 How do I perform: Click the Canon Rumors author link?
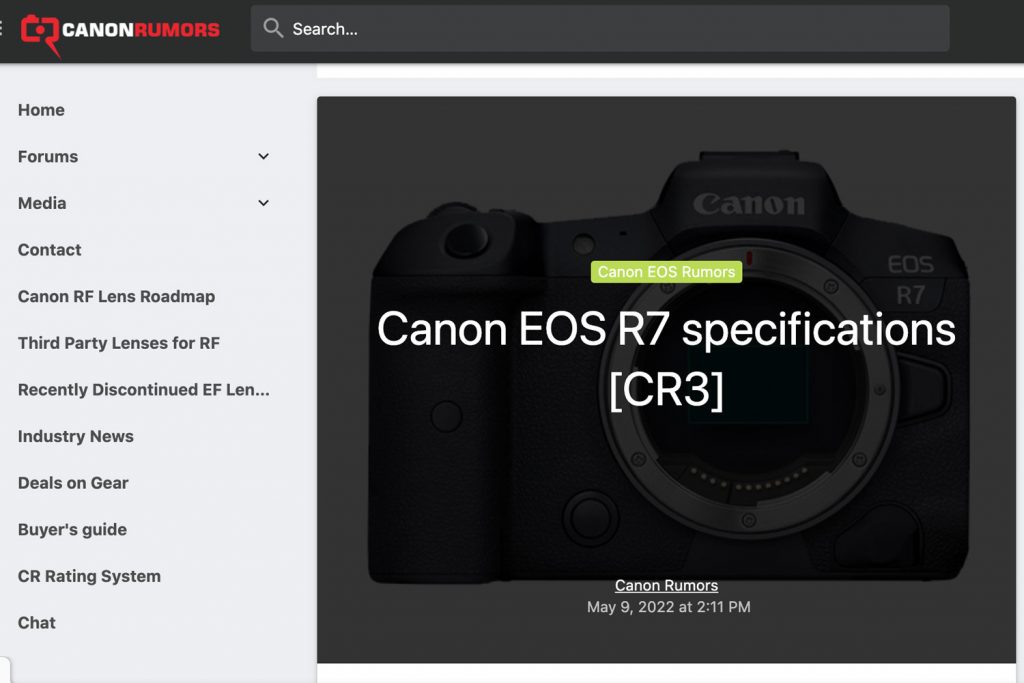click(666, 586)
